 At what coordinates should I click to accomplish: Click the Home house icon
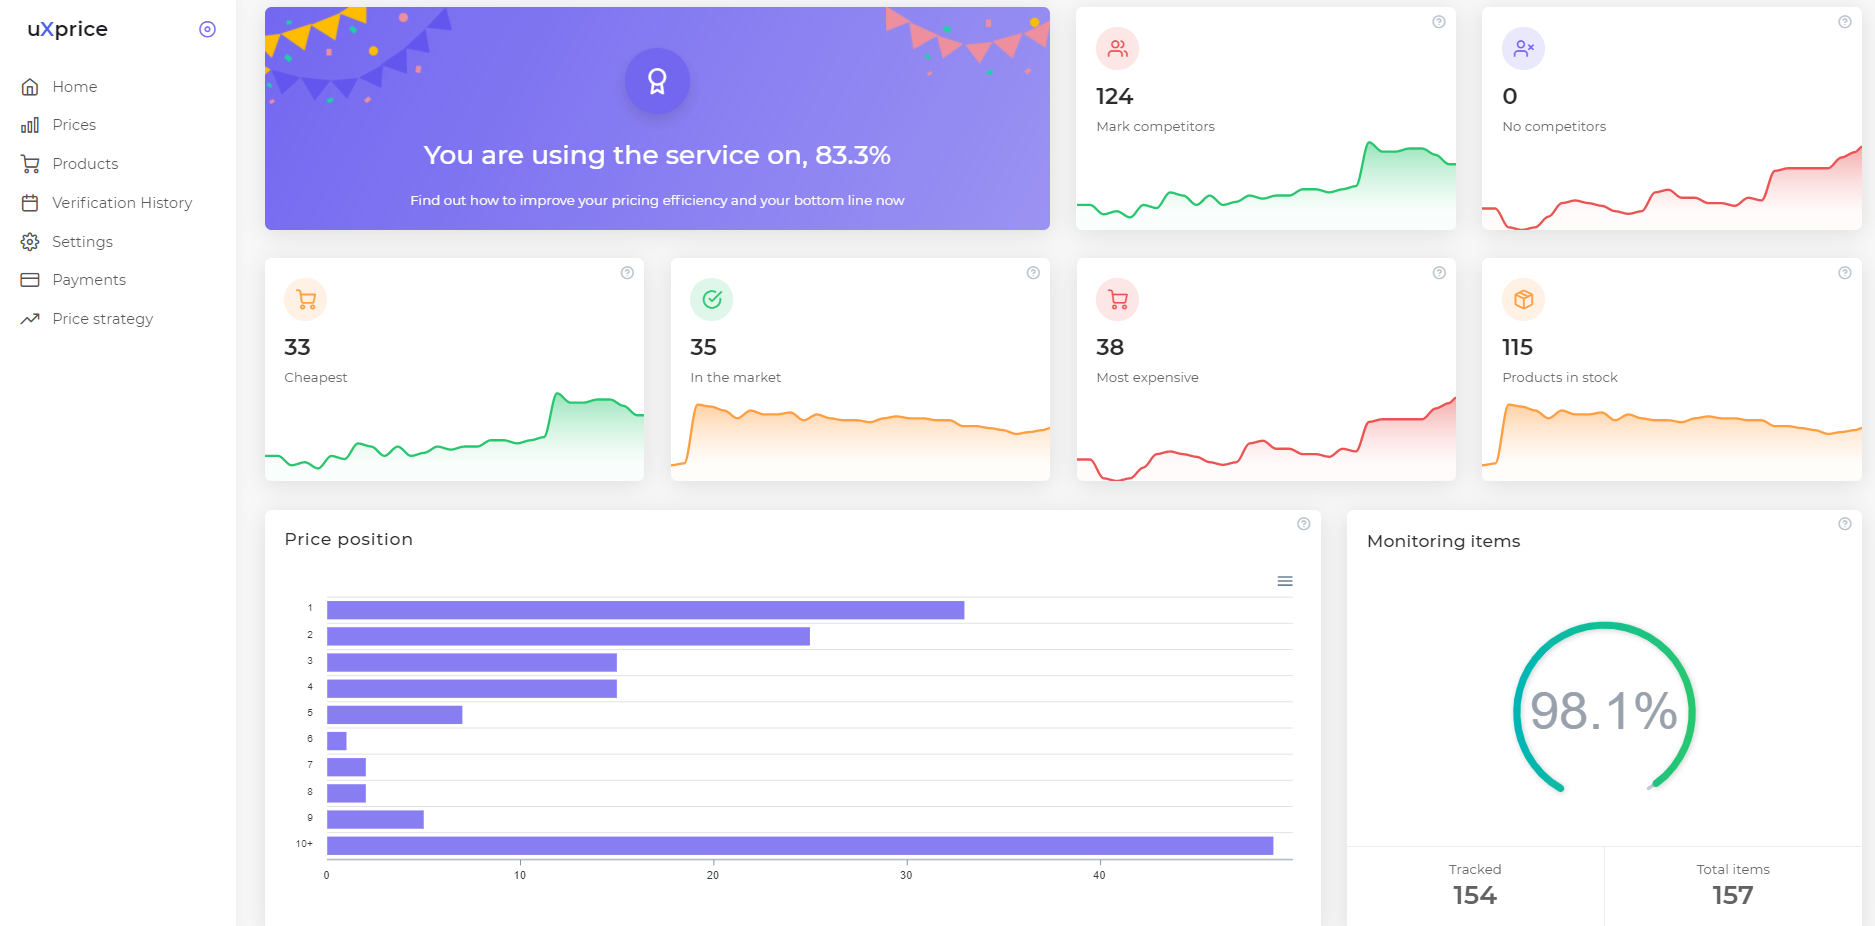click(x=30, y=87)
